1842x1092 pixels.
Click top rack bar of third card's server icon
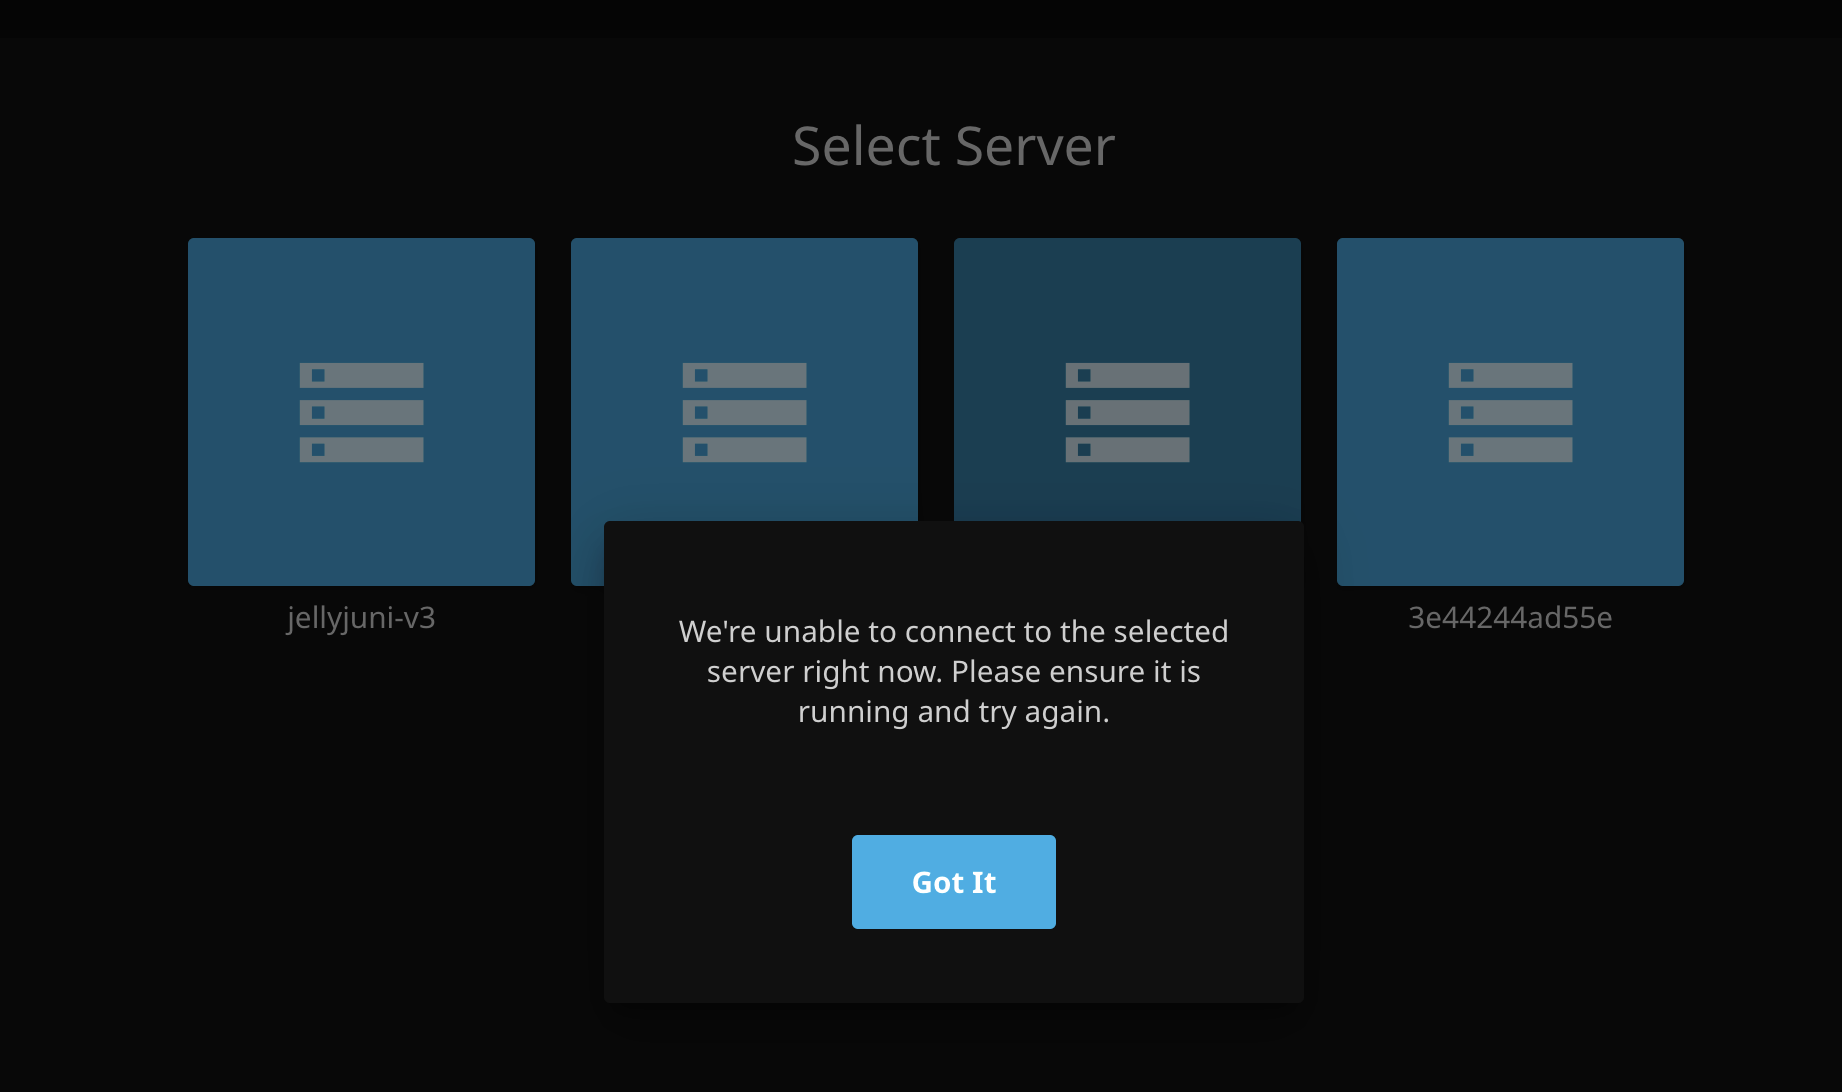click(1127, 375)
